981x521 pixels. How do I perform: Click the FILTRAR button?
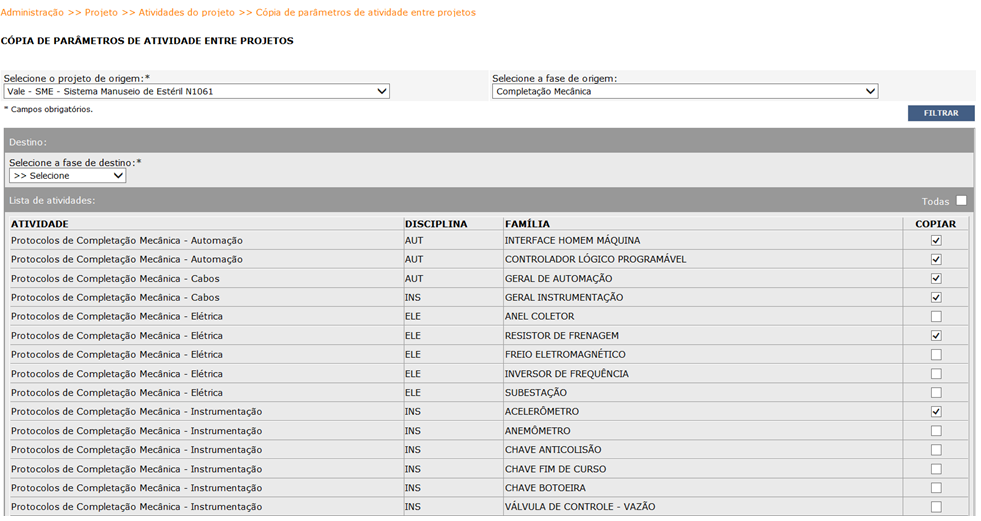pyautogui.click(x=941, y=113)
